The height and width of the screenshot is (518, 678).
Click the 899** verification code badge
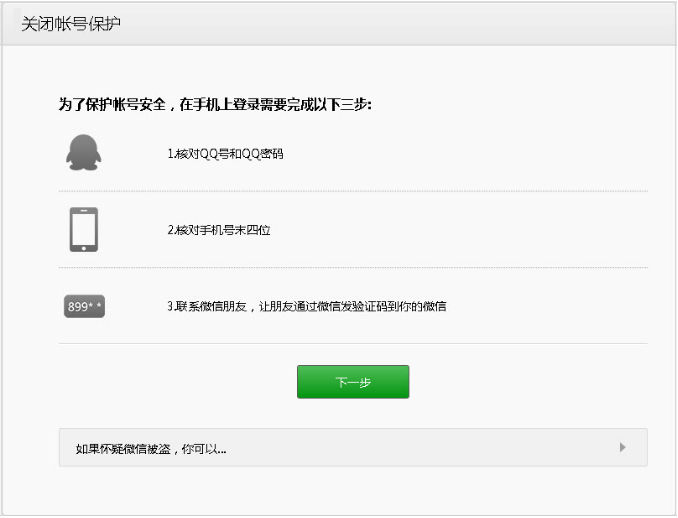(84, 306)
